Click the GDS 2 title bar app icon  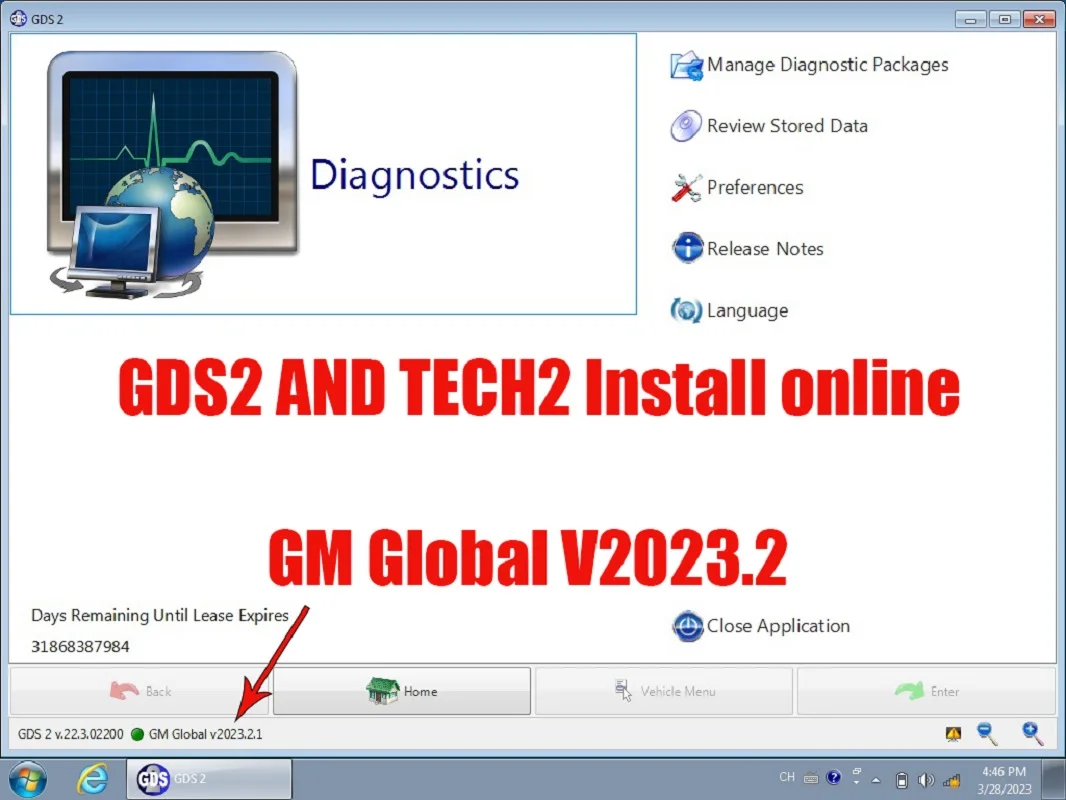[x=18, y=18]
